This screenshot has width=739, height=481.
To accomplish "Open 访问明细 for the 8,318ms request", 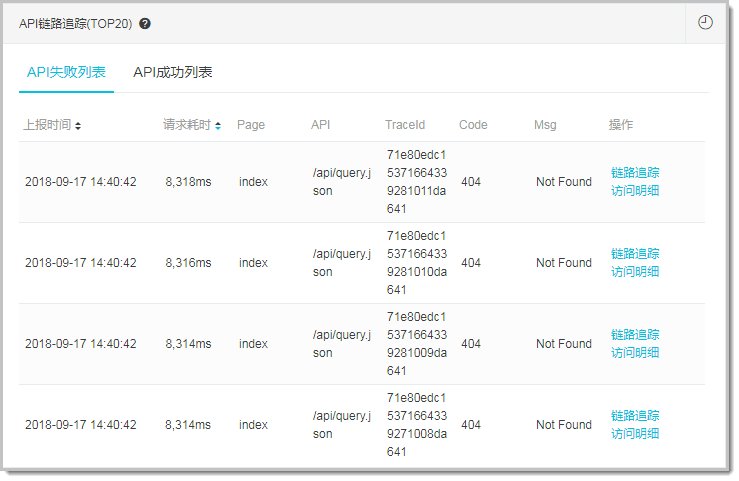I will point(635,190).
